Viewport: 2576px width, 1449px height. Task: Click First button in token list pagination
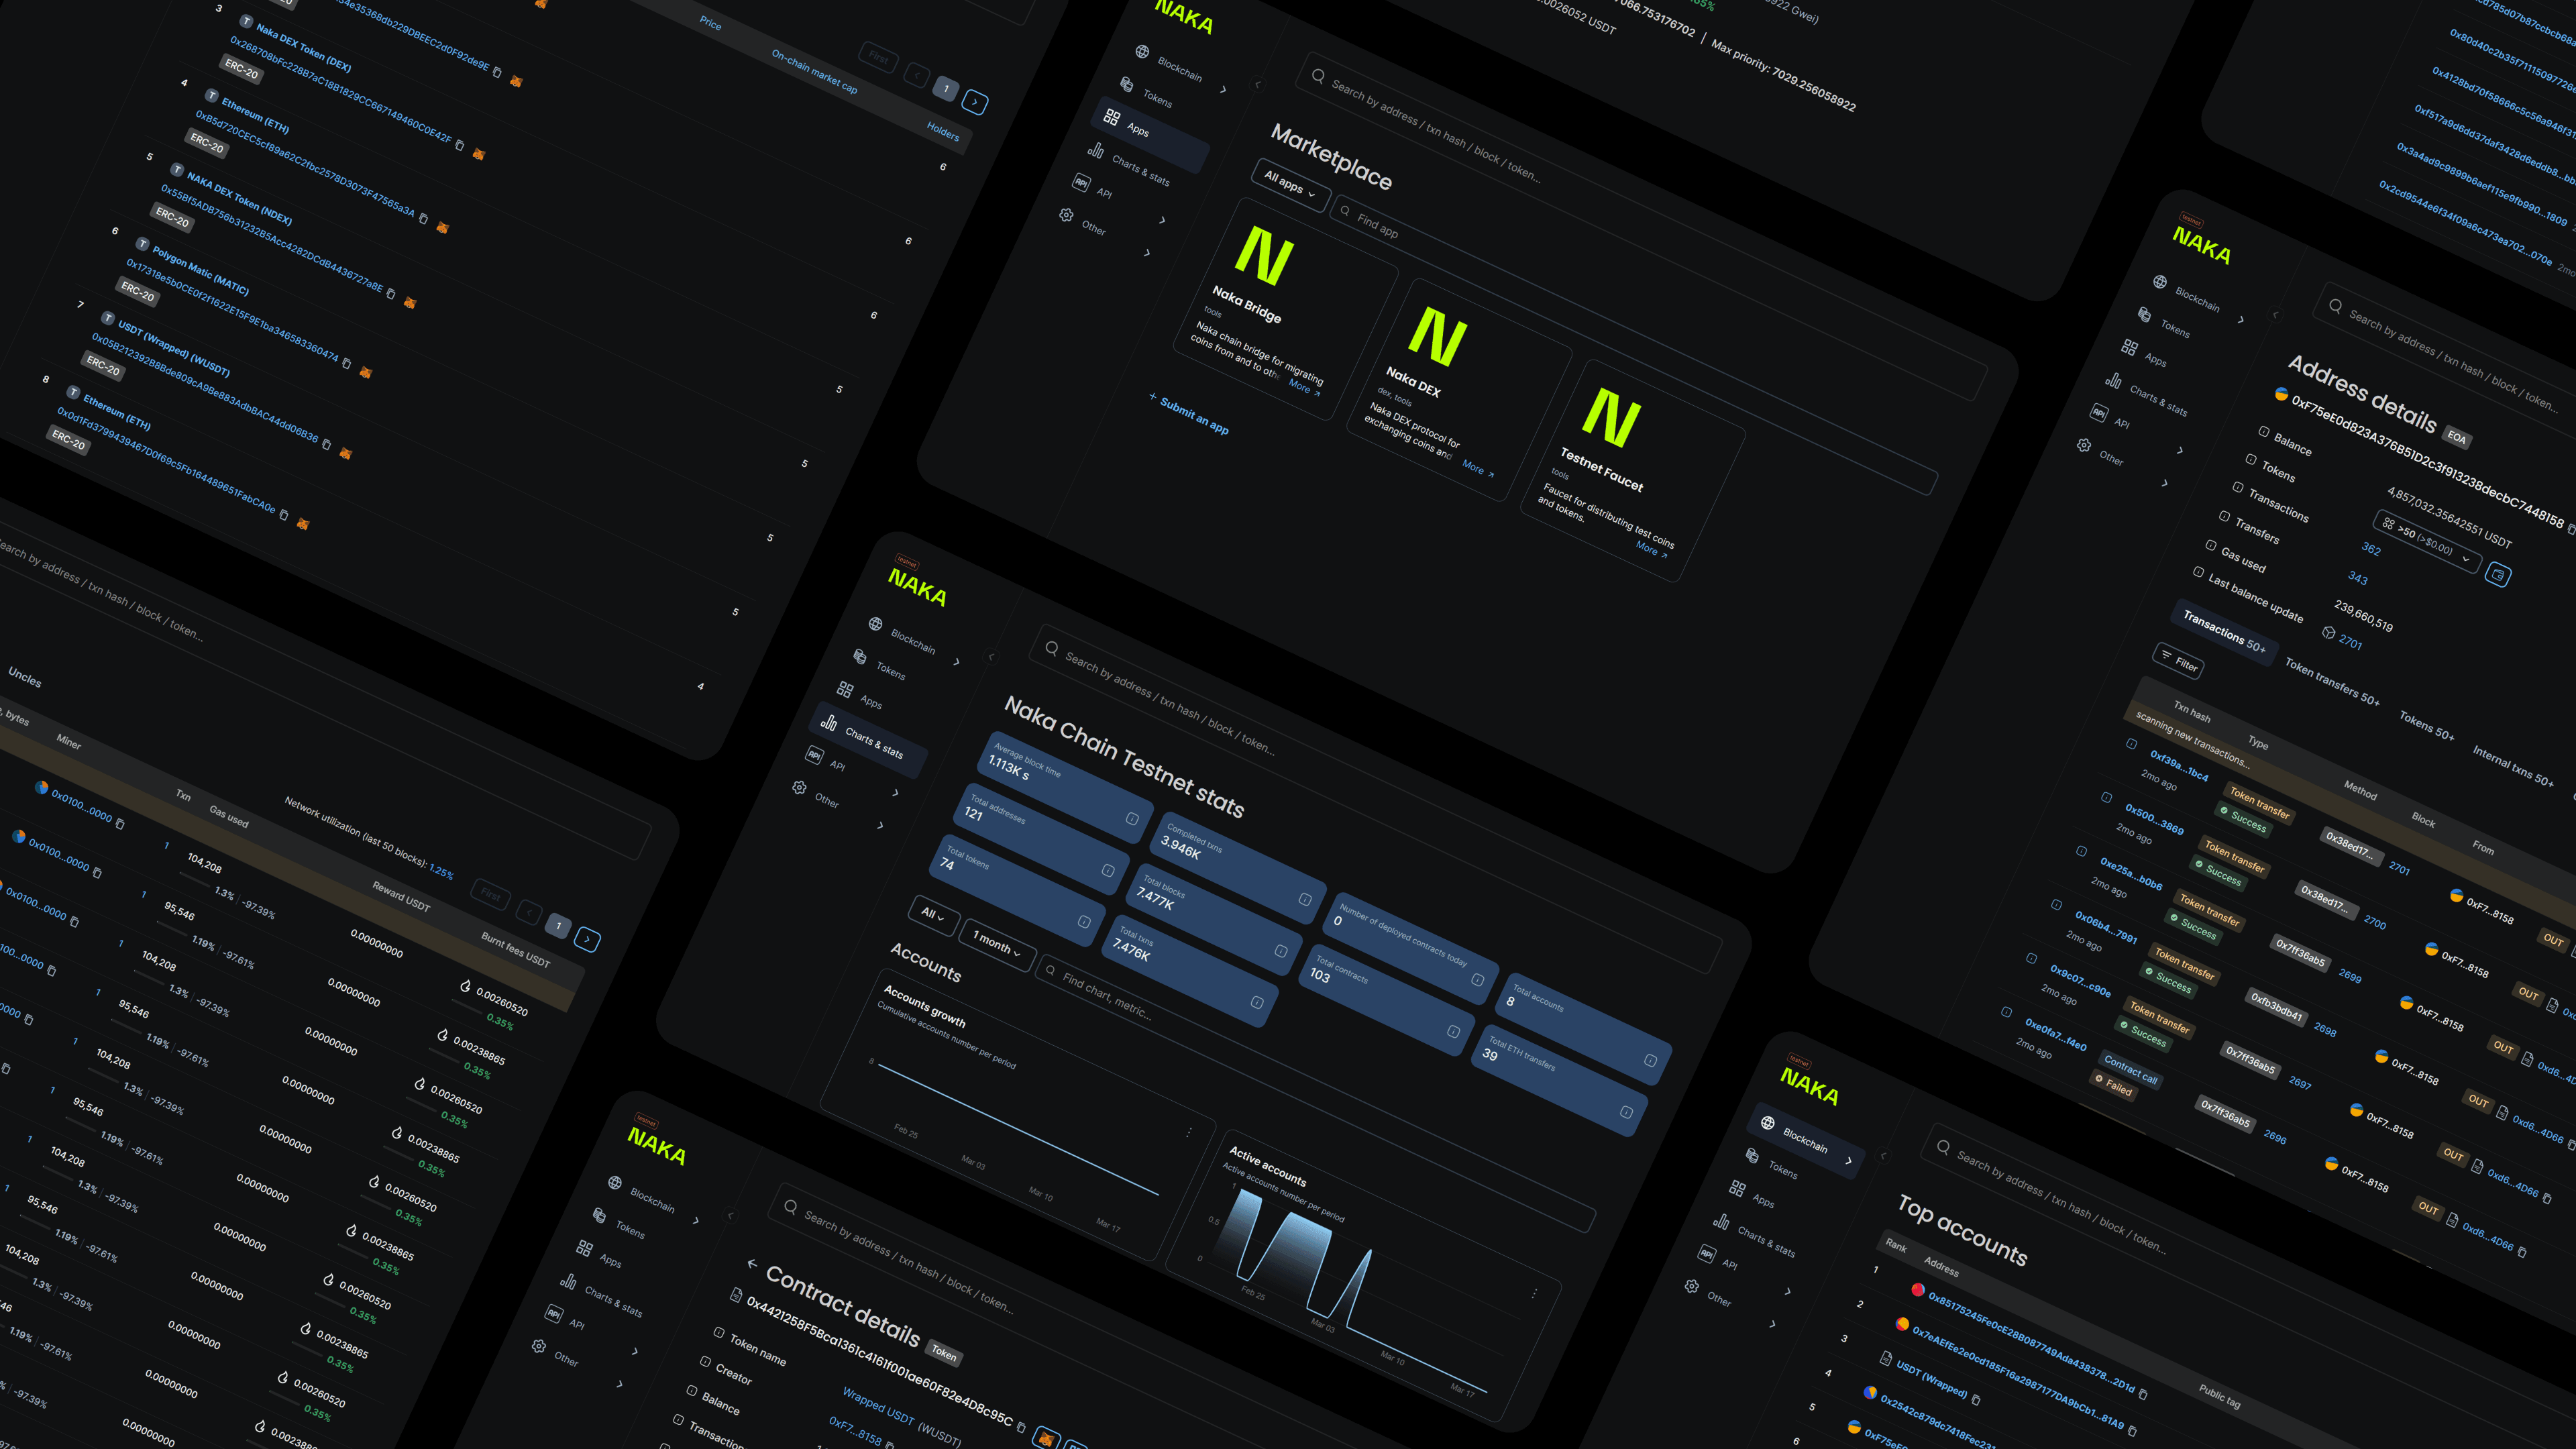point(879,57)
